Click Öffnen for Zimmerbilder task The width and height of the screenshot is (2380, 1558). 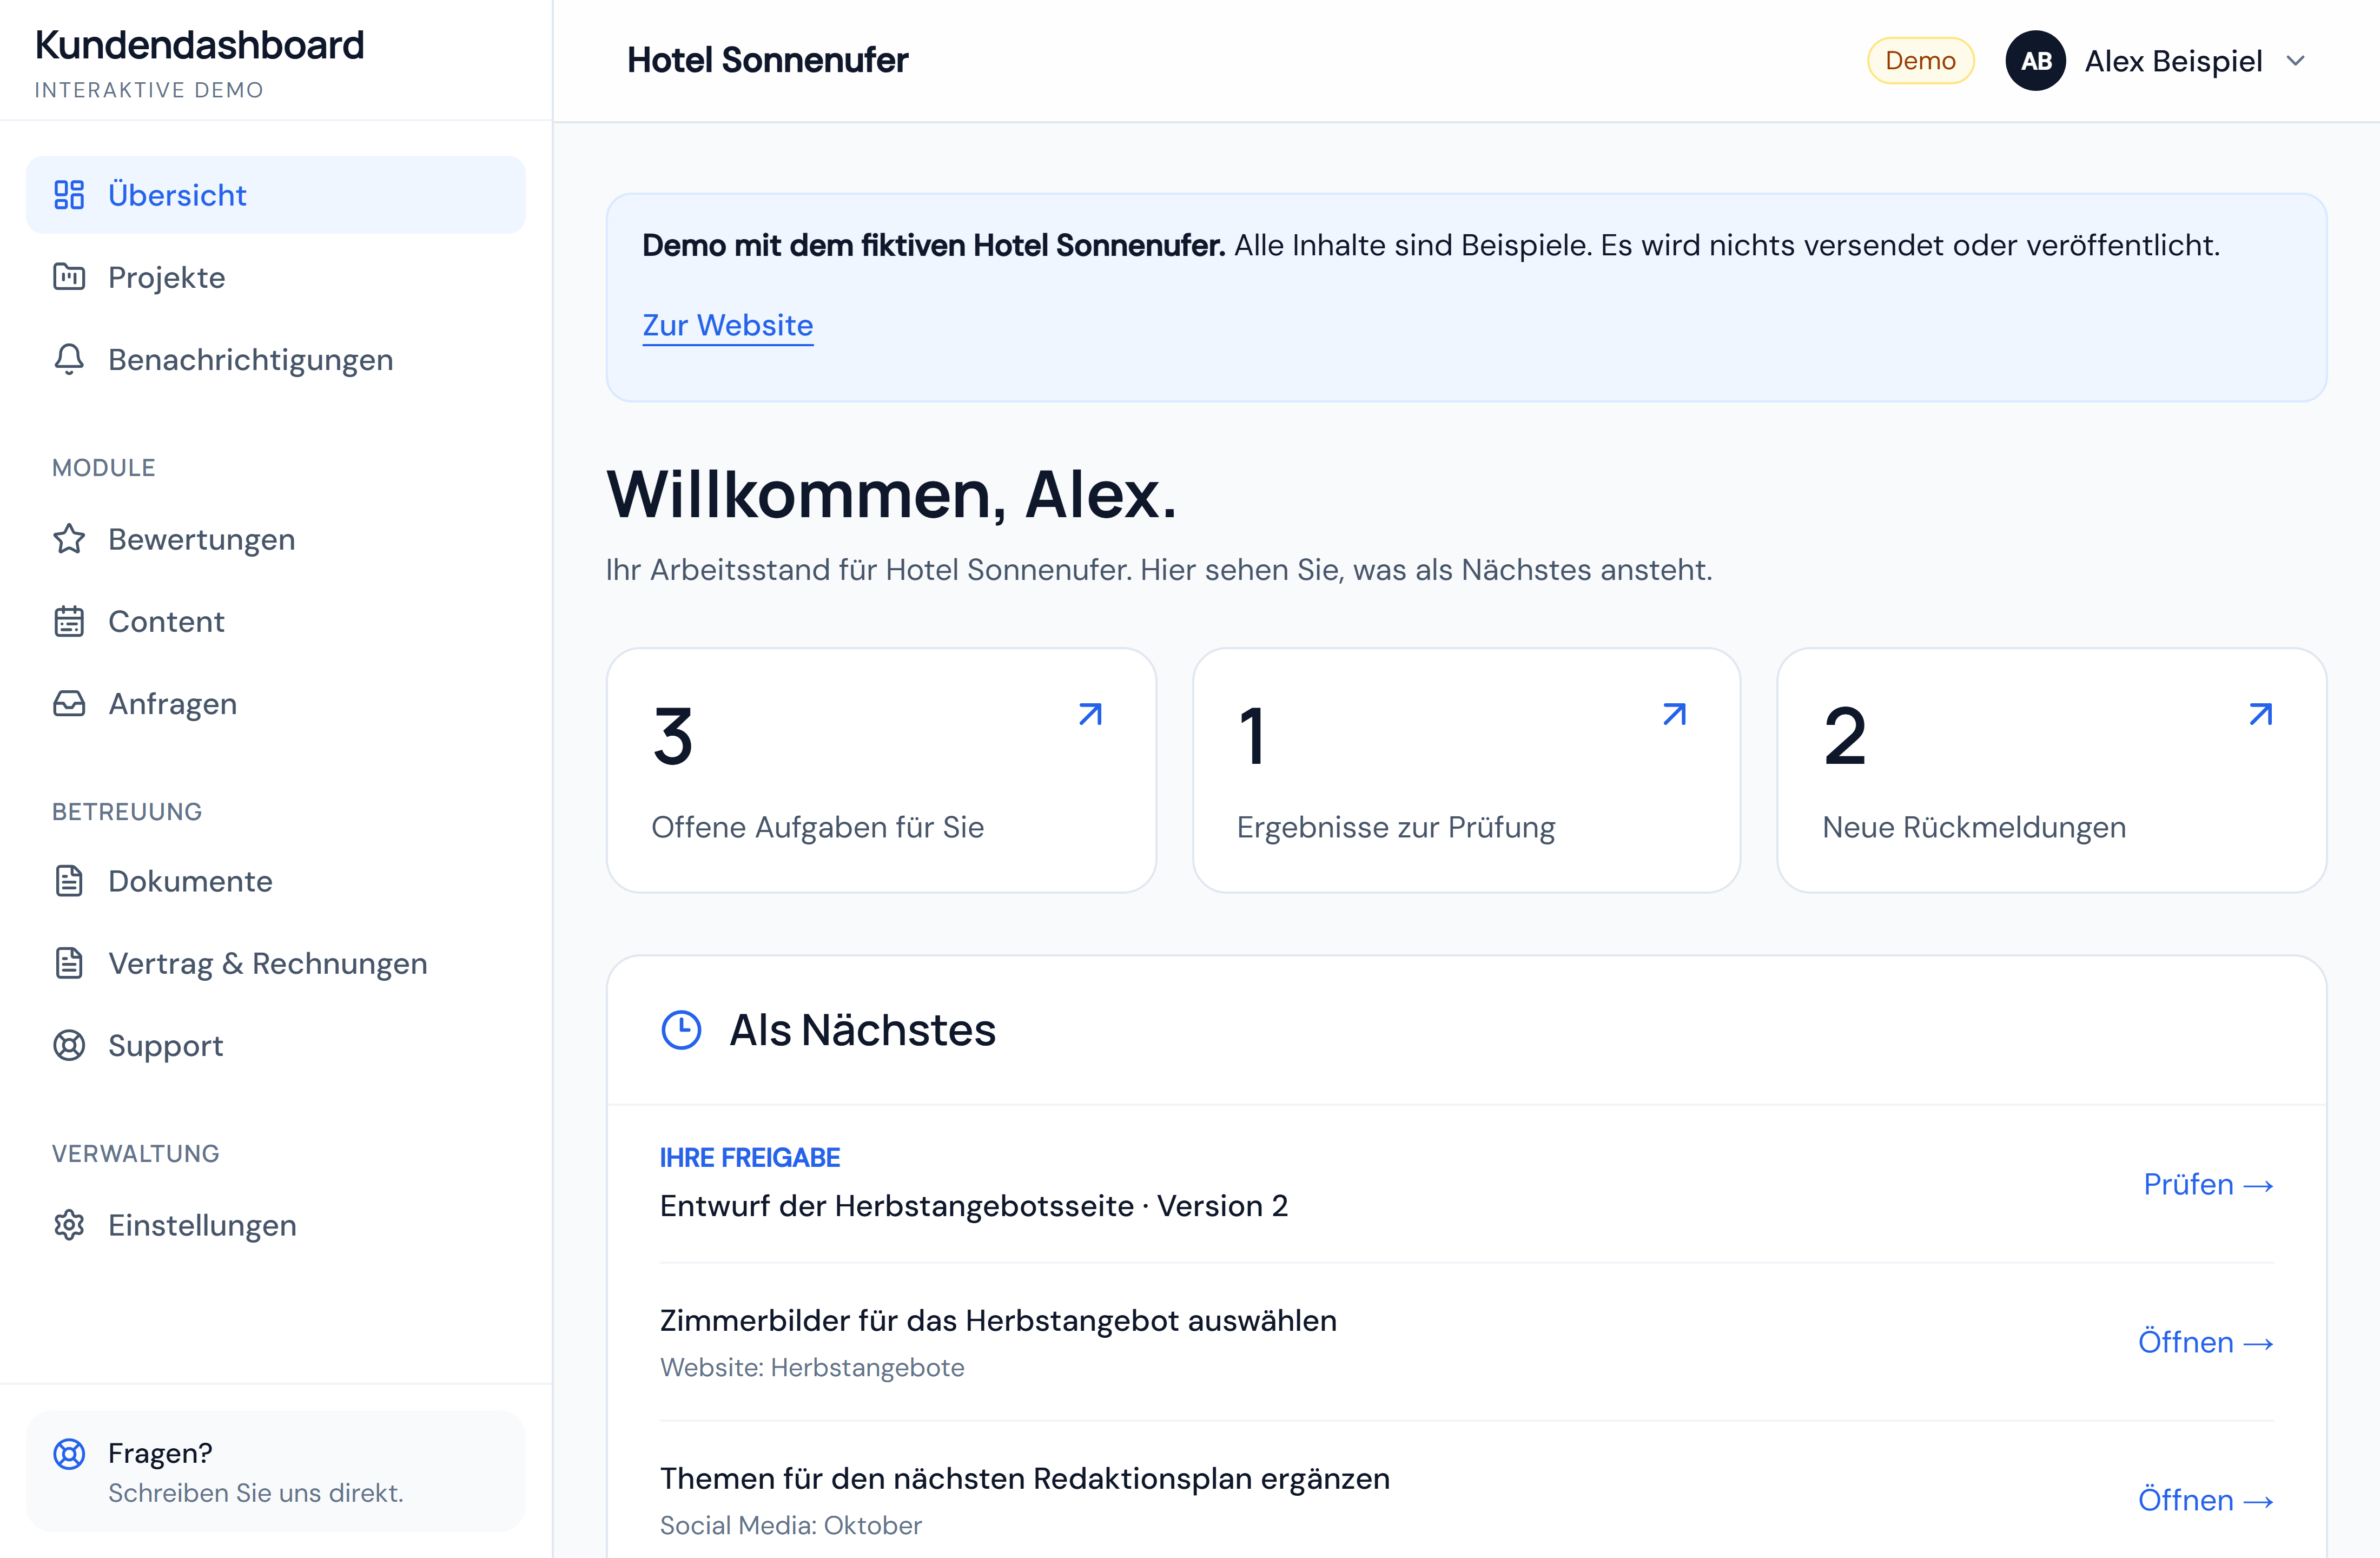point(2206,1342)
